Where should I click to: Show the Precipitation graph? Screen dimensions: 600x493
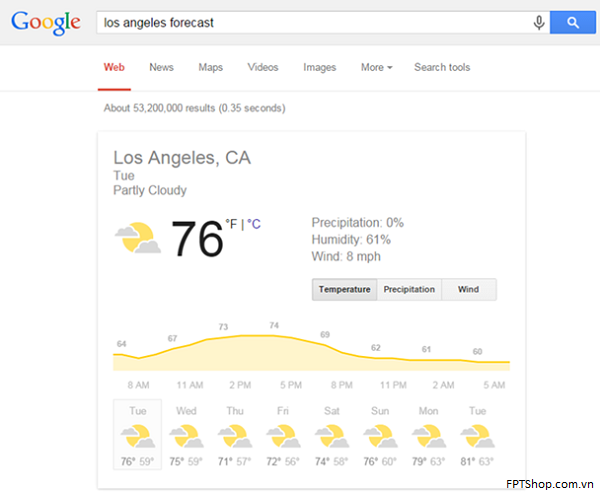tap(409, 289)
